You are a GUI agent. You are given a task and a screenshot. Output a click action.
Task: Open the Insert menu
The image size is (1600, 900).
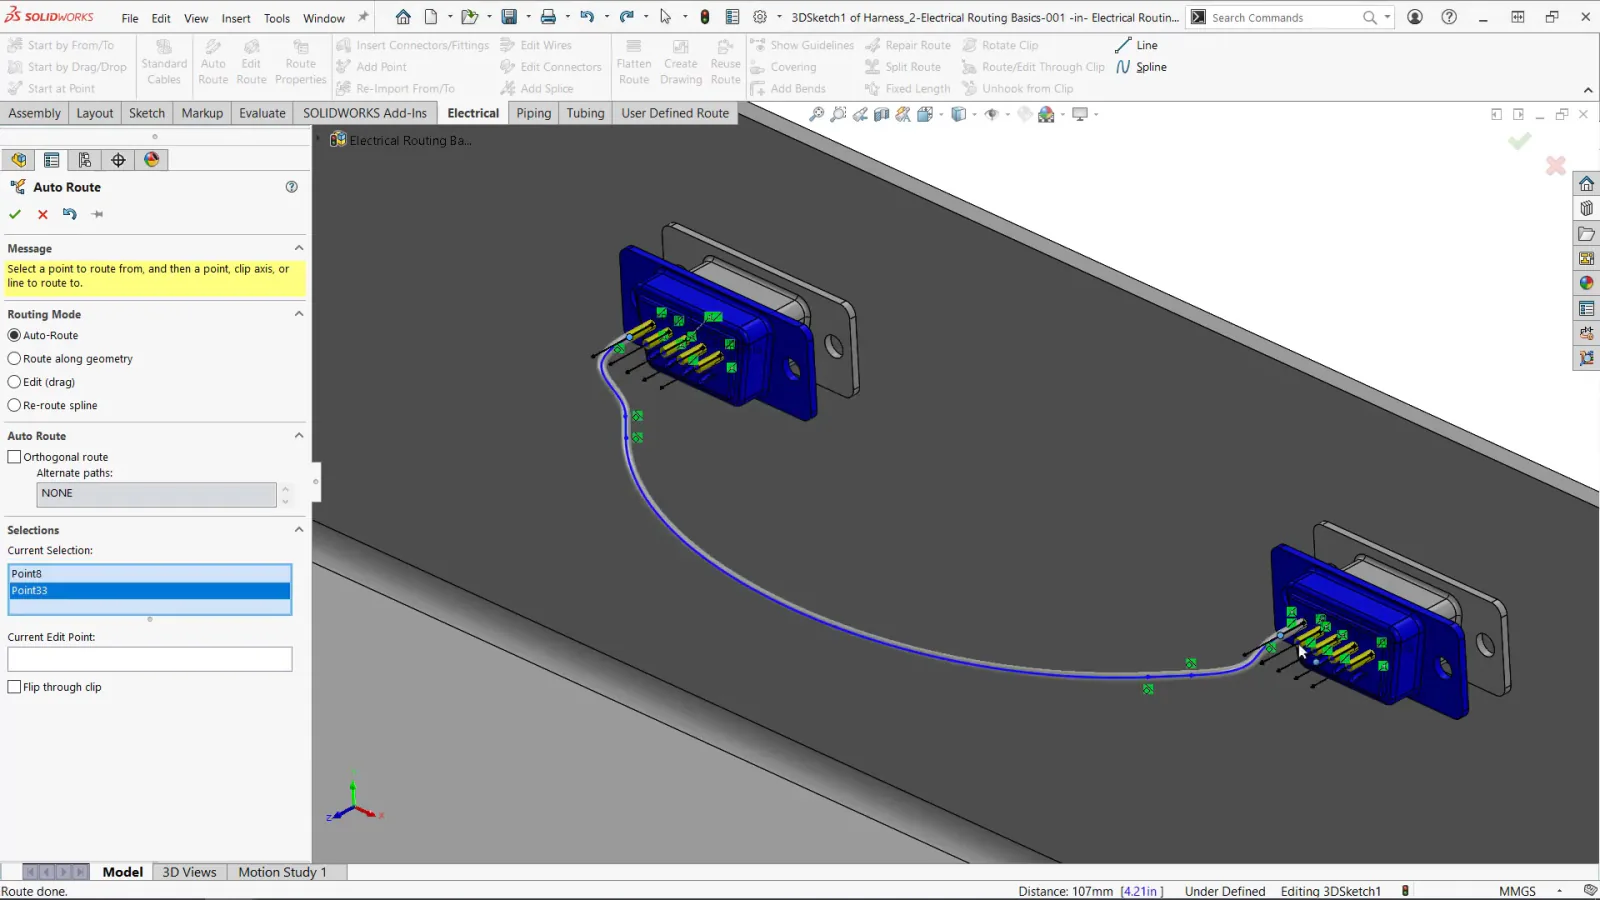(x=236, y=18)
